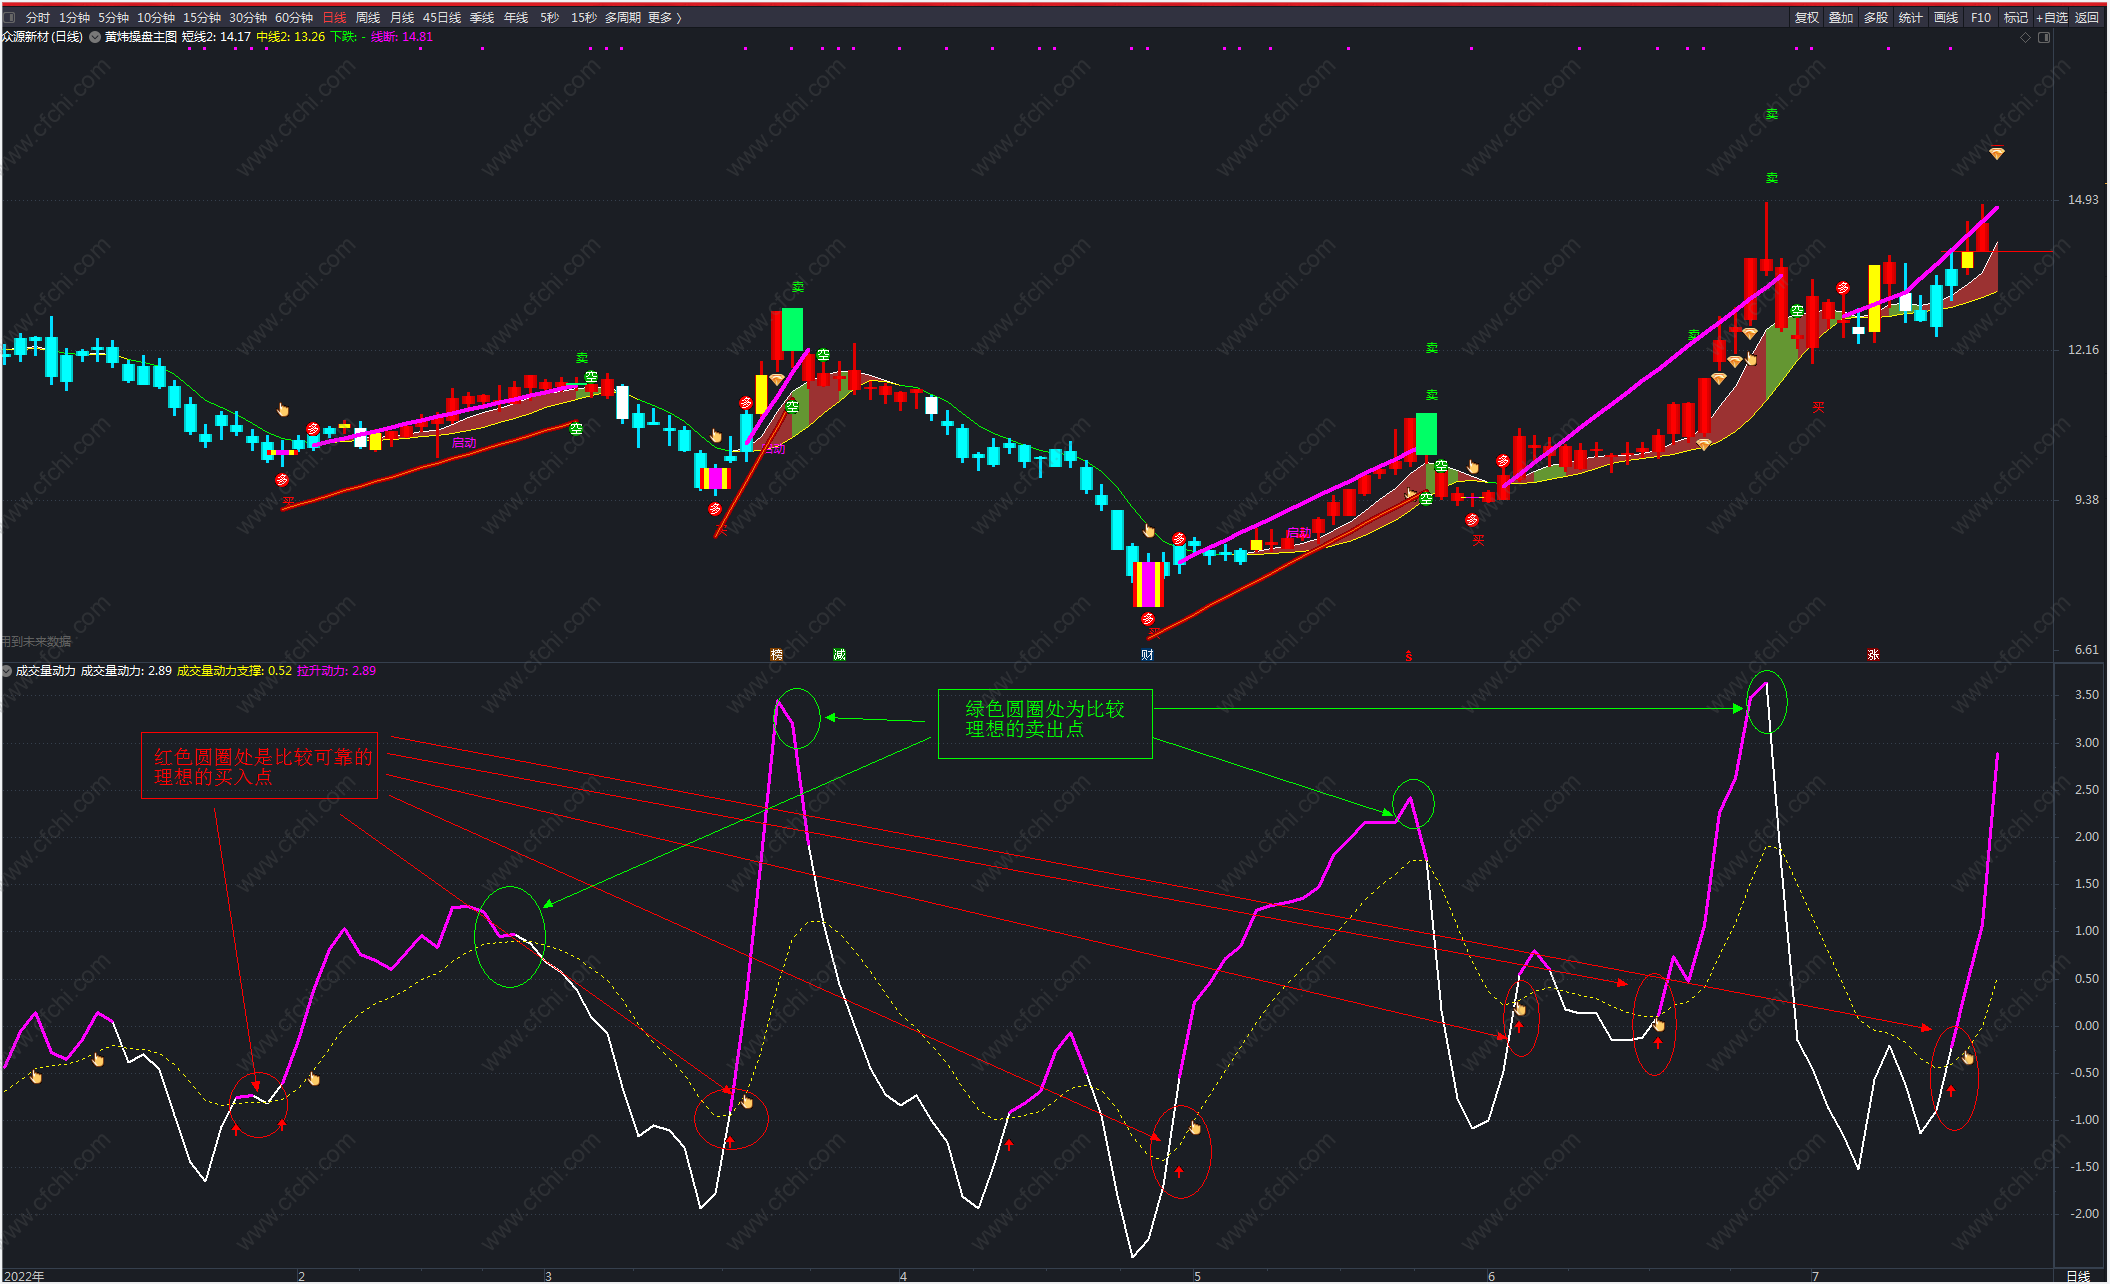Add stock with the +自选 button
The height and width of the screenshot is (1284, 2110).
(2051, 17)
